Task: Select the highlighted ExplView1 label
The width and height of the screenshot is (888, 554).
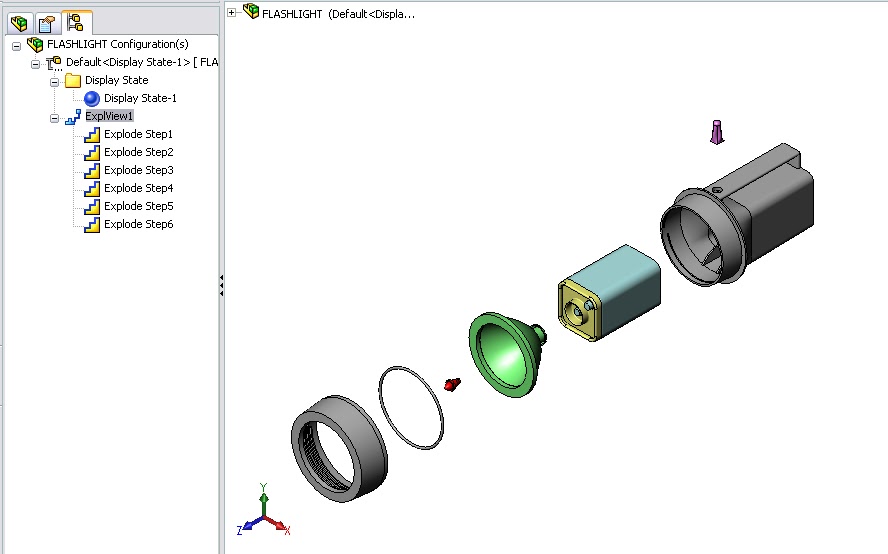Action: coord(109,116)
